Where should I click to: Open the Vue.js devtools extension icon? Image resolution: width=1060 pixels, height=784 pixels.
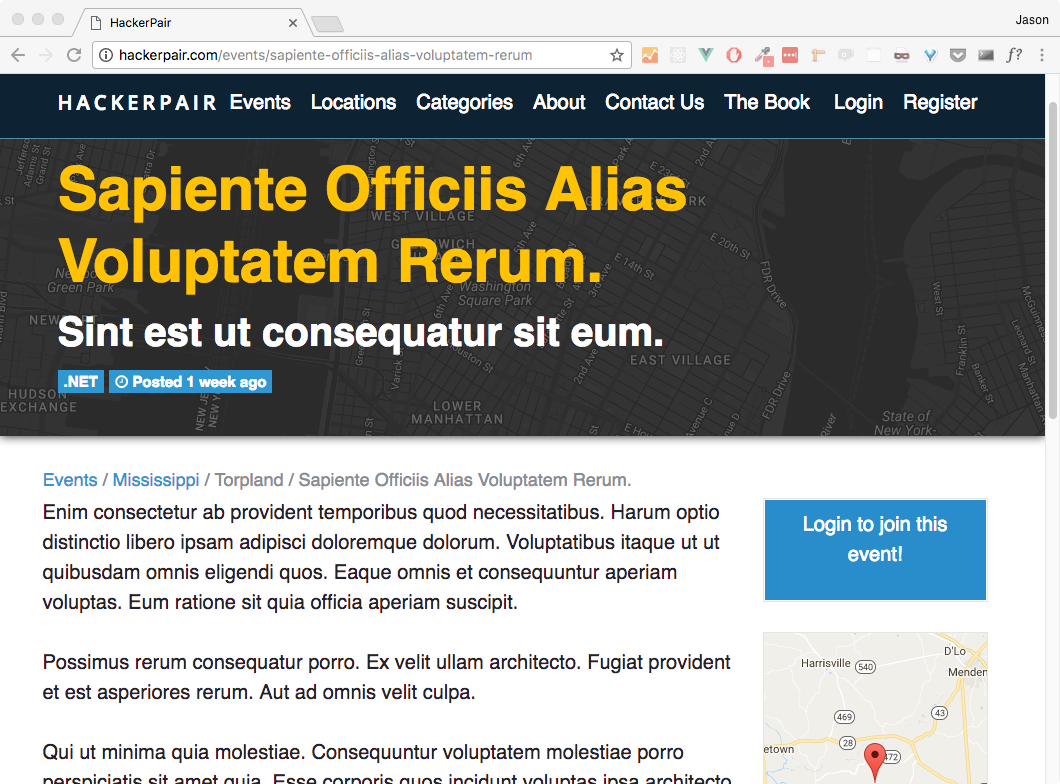click(706, 55)
